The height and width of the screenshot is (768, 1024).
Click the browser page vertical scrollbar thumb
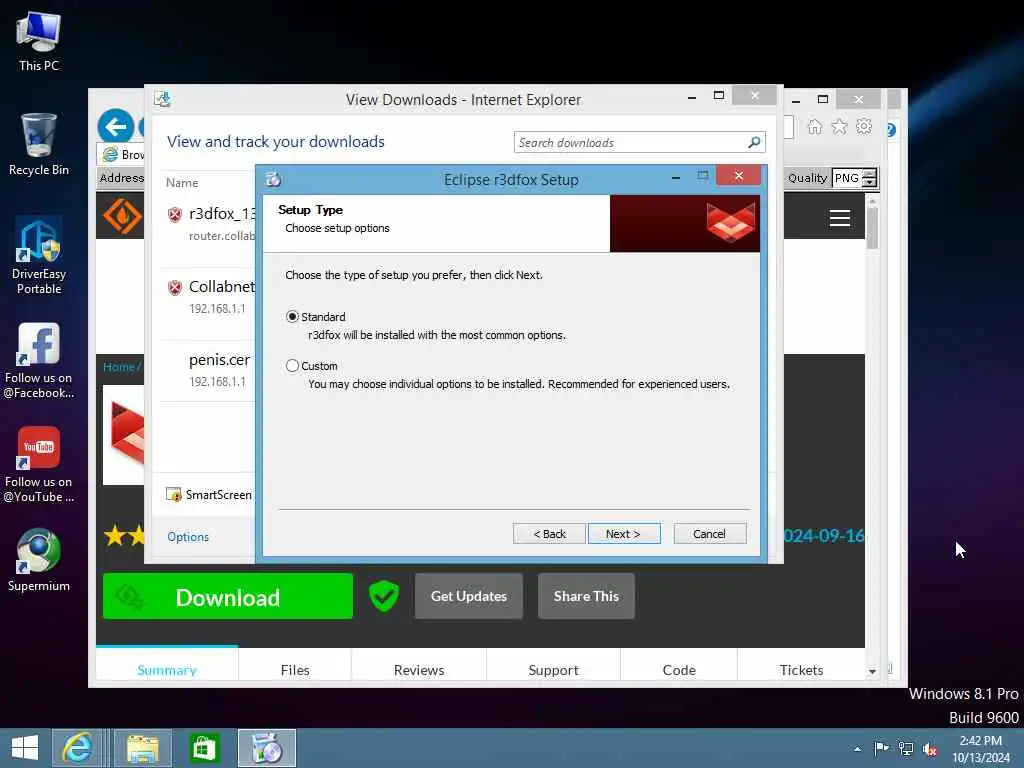[x=872, y=228]
